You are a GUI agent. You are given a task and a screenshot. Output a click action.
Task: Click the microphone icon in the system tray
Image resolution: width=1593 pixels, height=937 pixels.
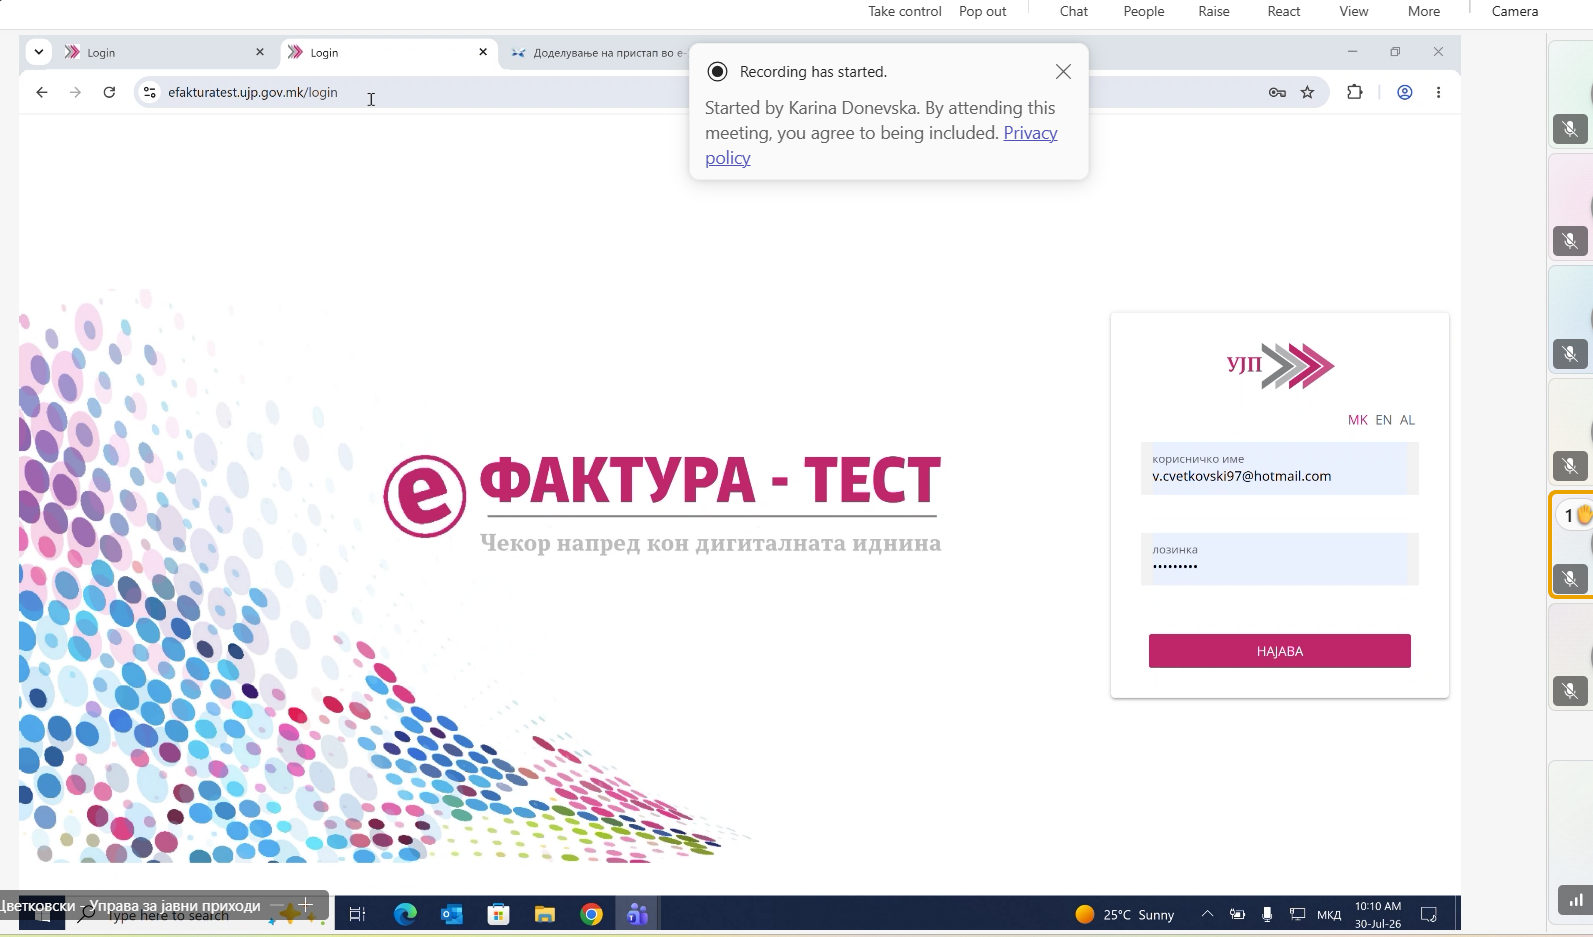point(1267,914)
